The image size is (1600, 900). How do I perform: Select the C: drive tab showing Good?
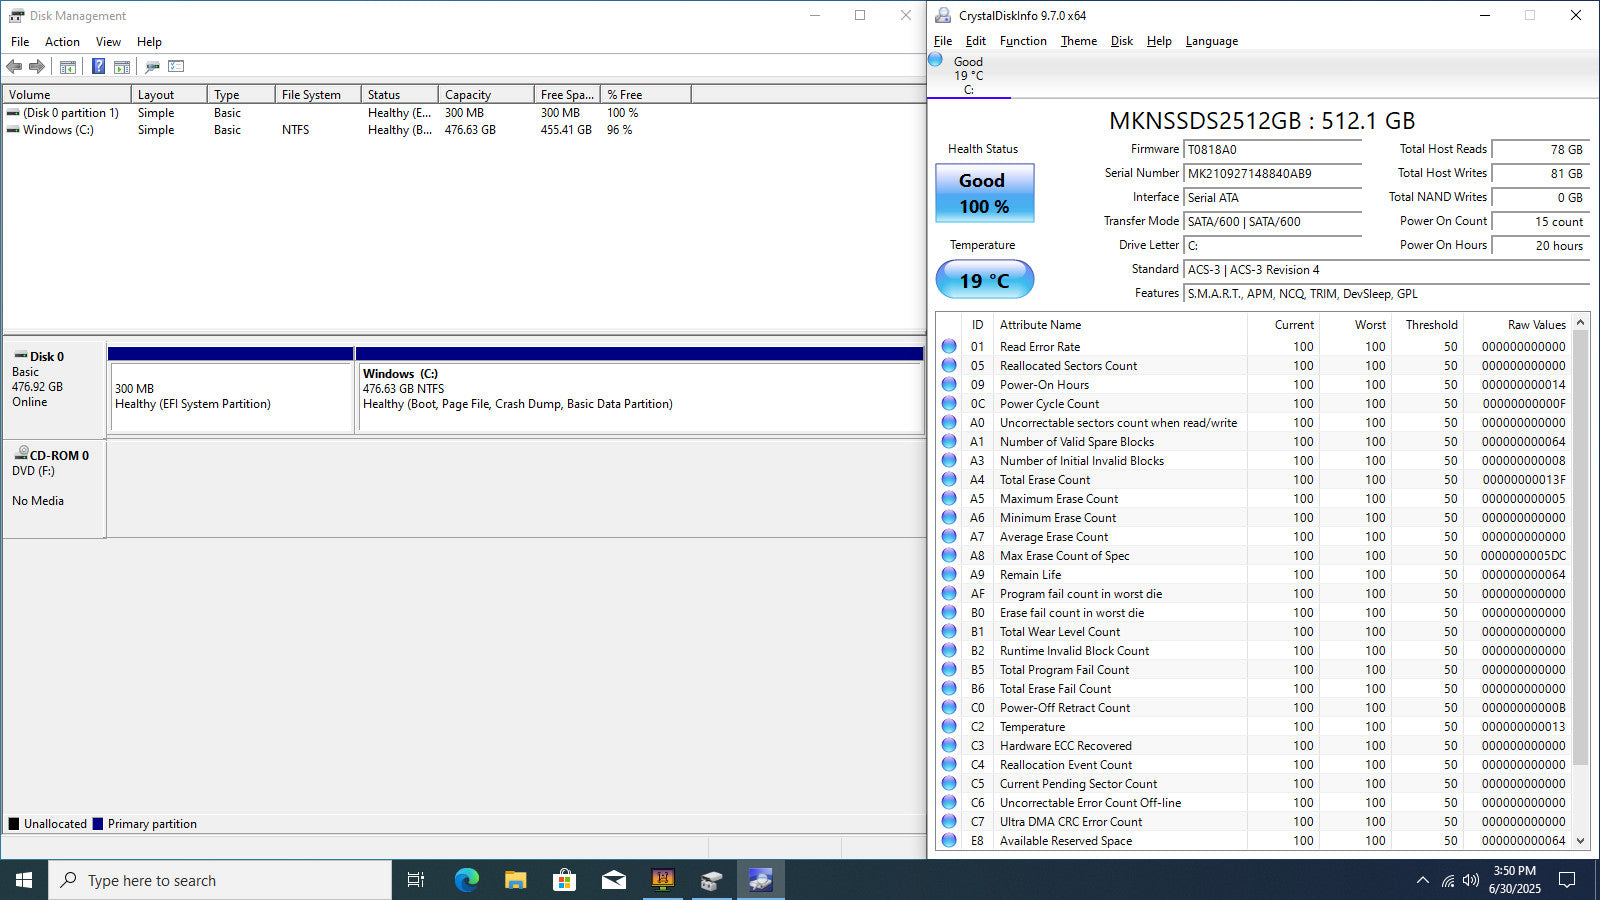click(x=967, y=75)
